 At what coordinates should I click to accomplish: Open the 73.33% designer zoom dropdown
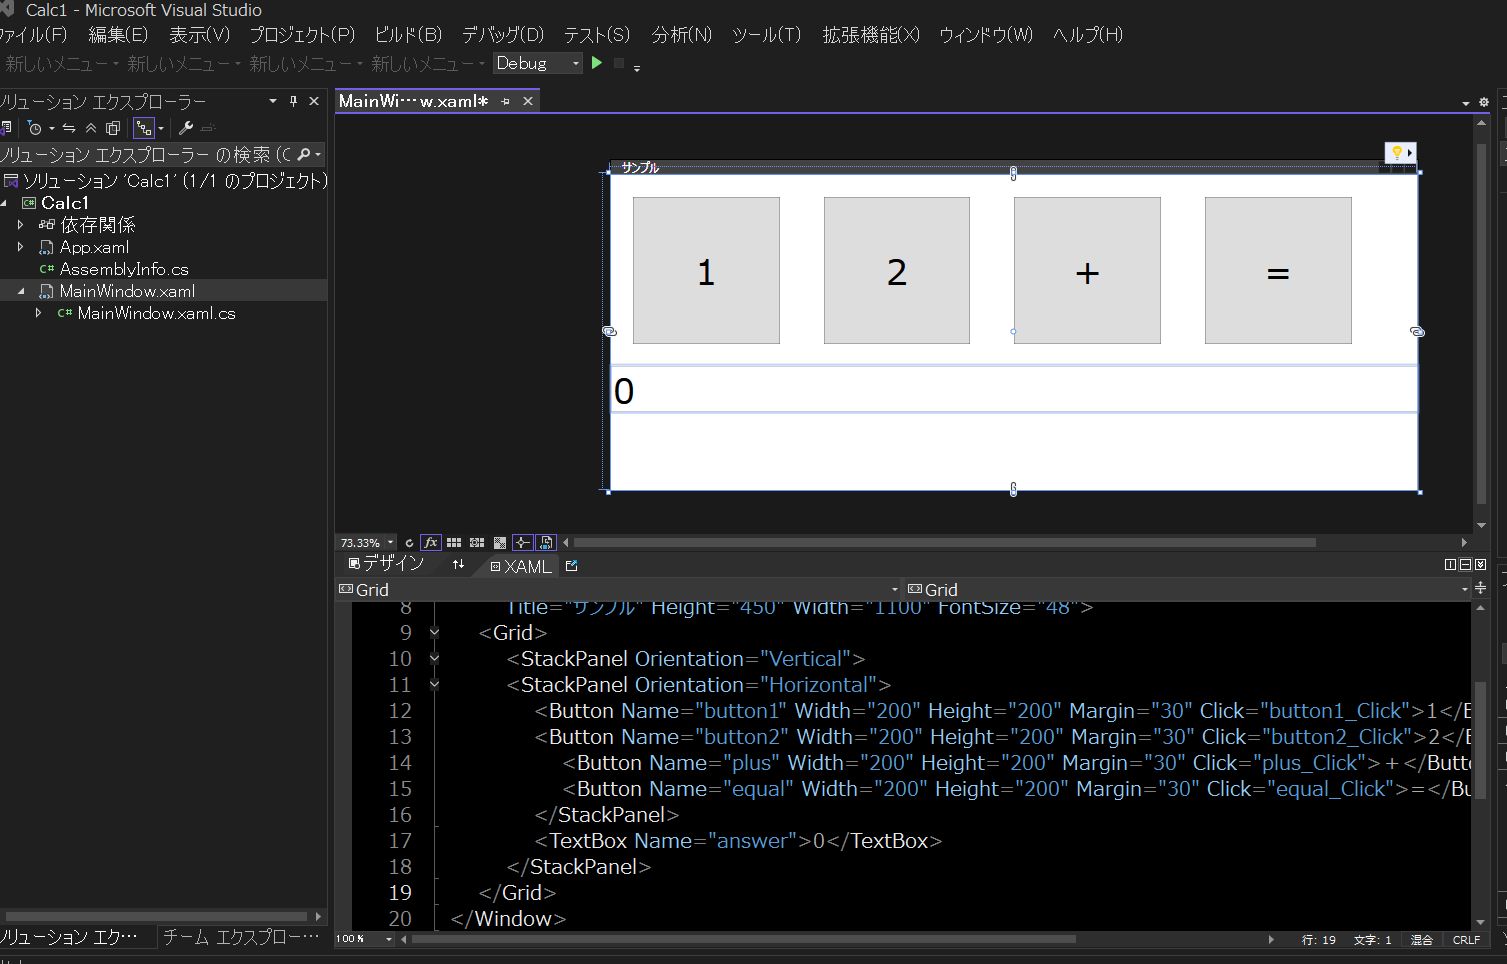(390, 543)
